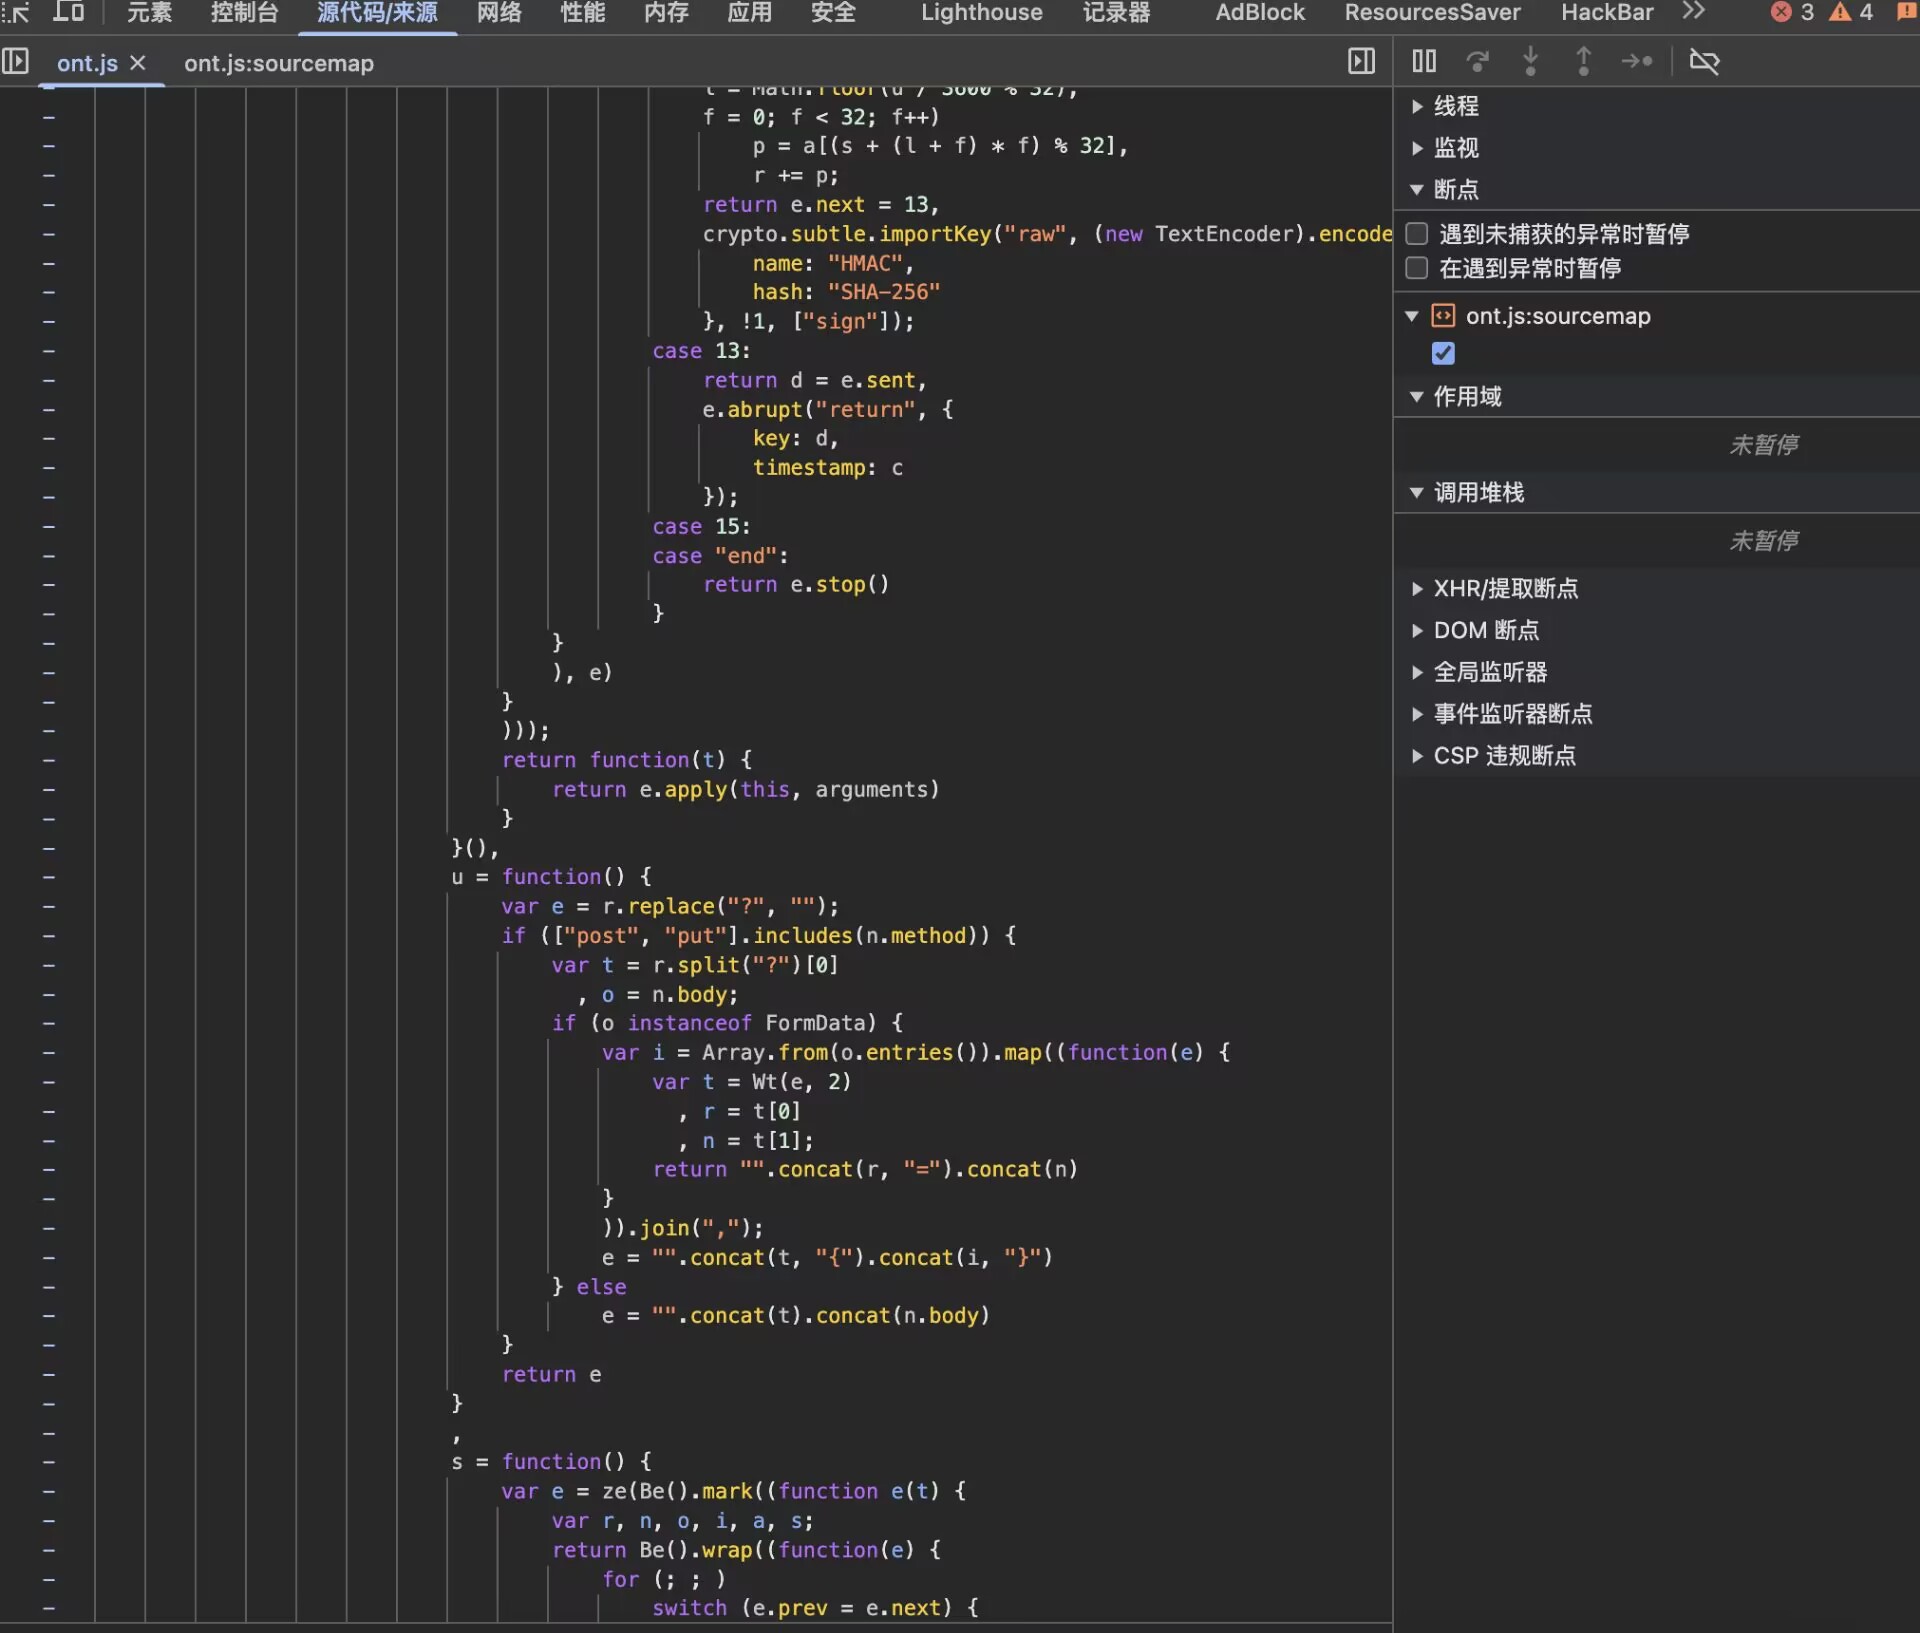Step out of current function

(x=1583, y=61)
